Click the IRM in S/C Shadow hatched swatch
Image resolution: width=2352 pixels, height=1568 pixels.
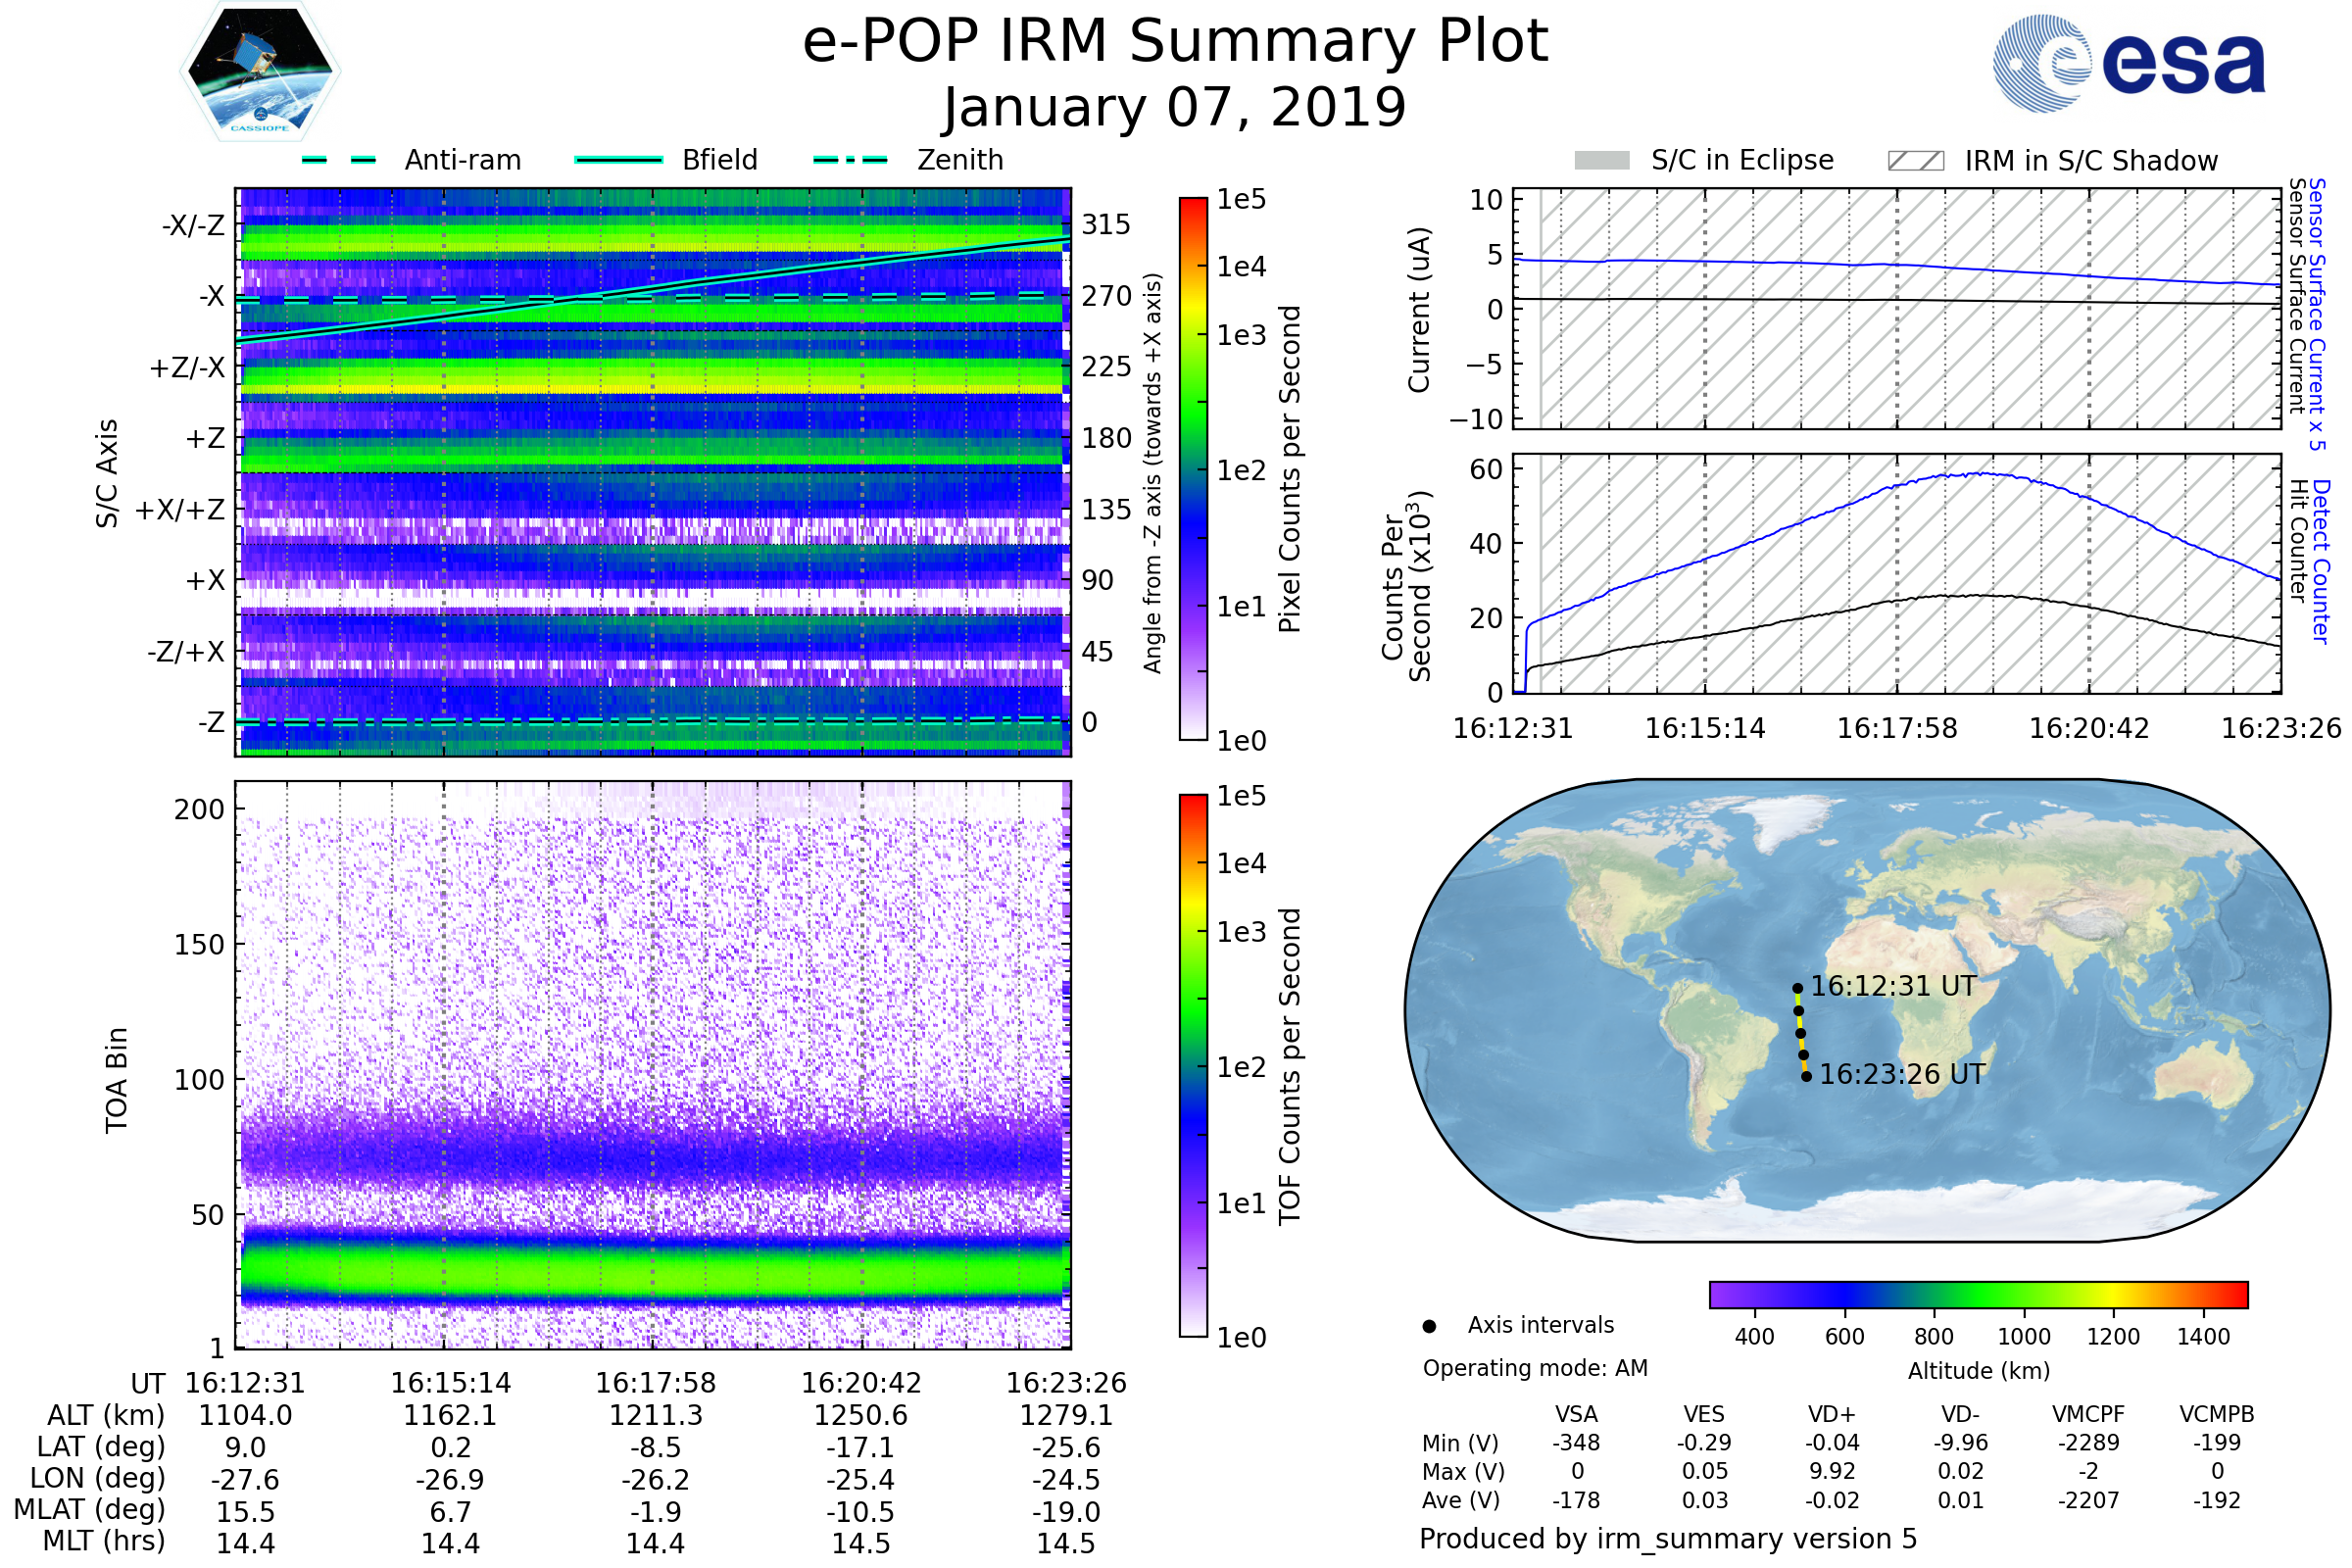[1915, 161]
